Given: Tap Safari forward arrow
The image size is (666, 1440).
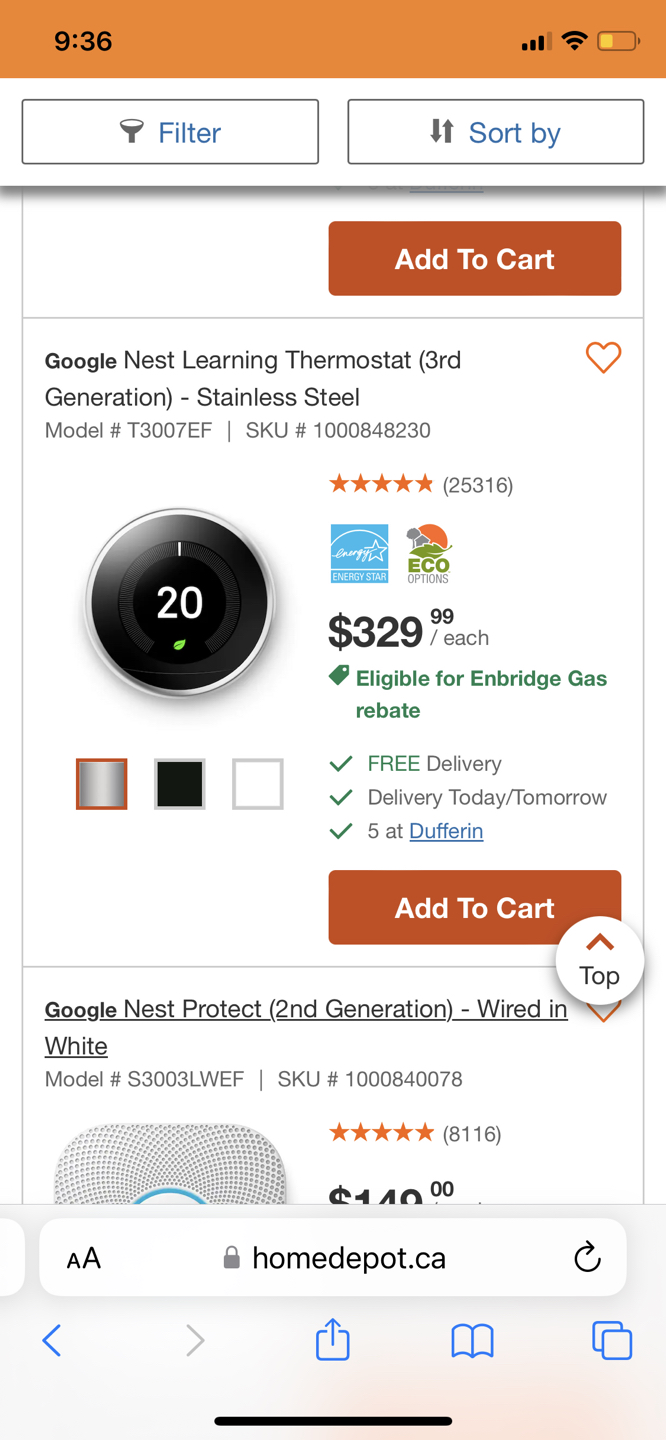Looking at the screenshot, I should pos(194,1340).
